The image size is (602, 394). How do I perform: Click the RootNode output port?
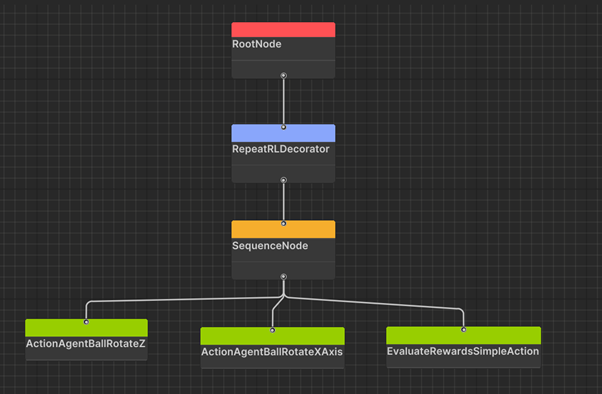pos(283,76)
